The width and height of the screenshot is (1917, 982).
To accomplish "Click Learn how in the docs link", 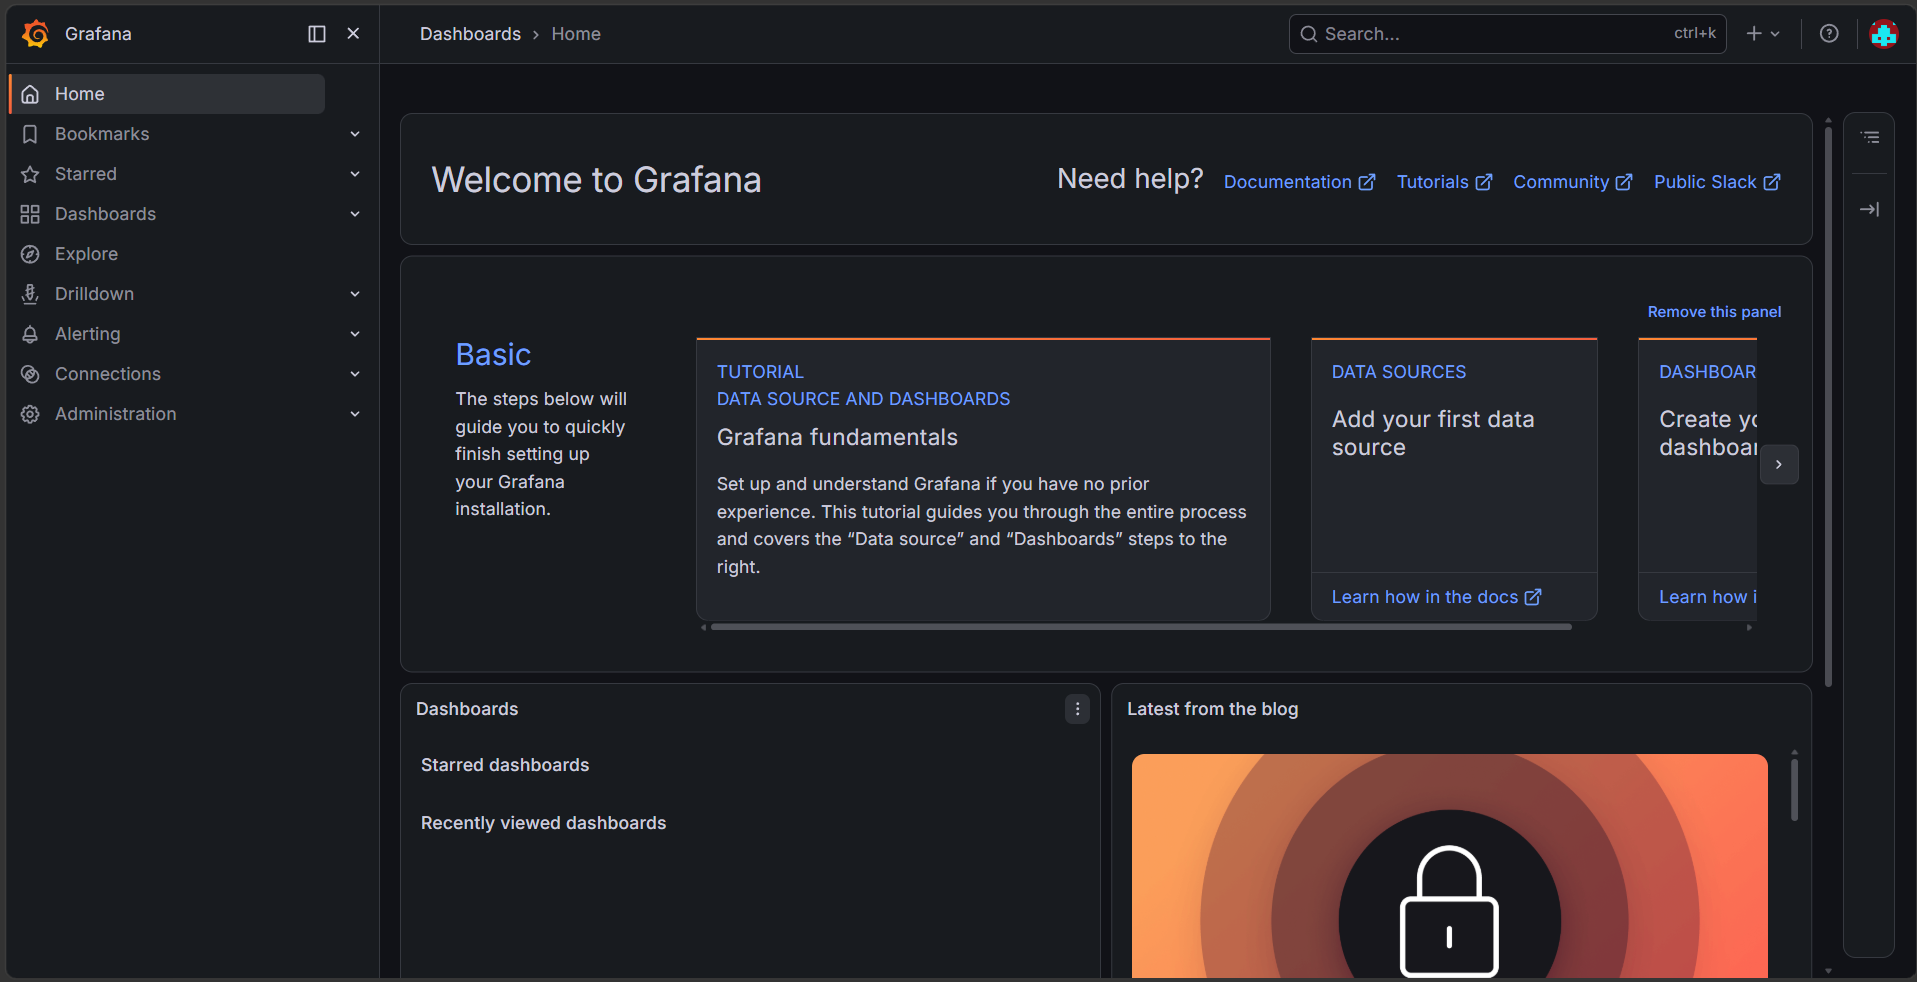I will click(1436, 597).
